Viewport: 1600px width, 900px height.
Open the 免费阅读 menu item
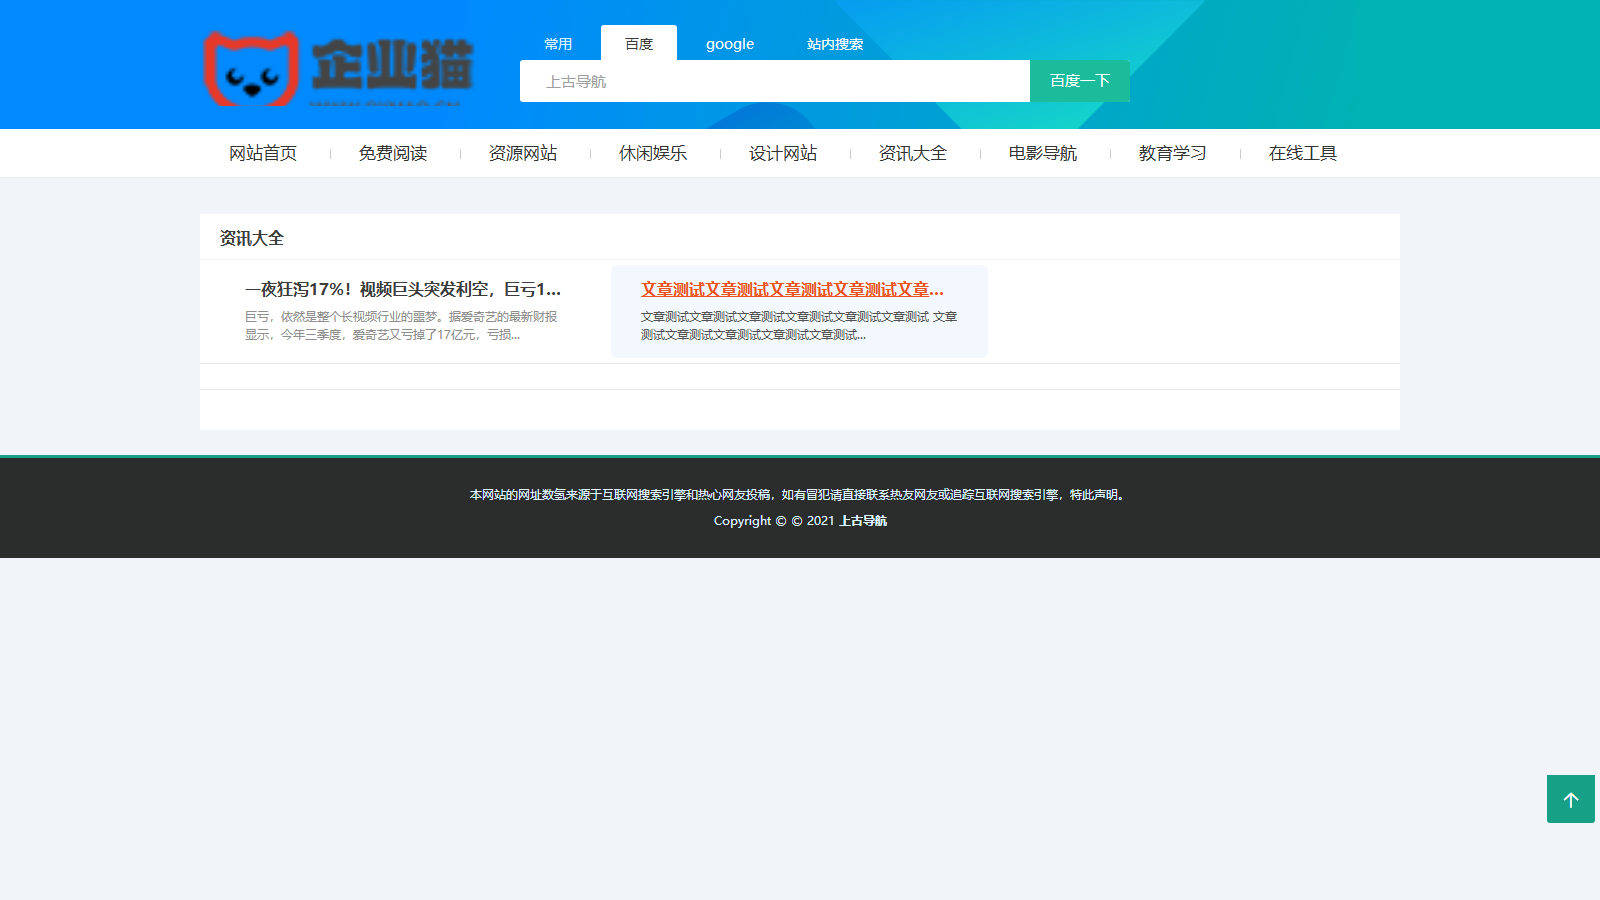pyautogui.click(x=393, y=153)
